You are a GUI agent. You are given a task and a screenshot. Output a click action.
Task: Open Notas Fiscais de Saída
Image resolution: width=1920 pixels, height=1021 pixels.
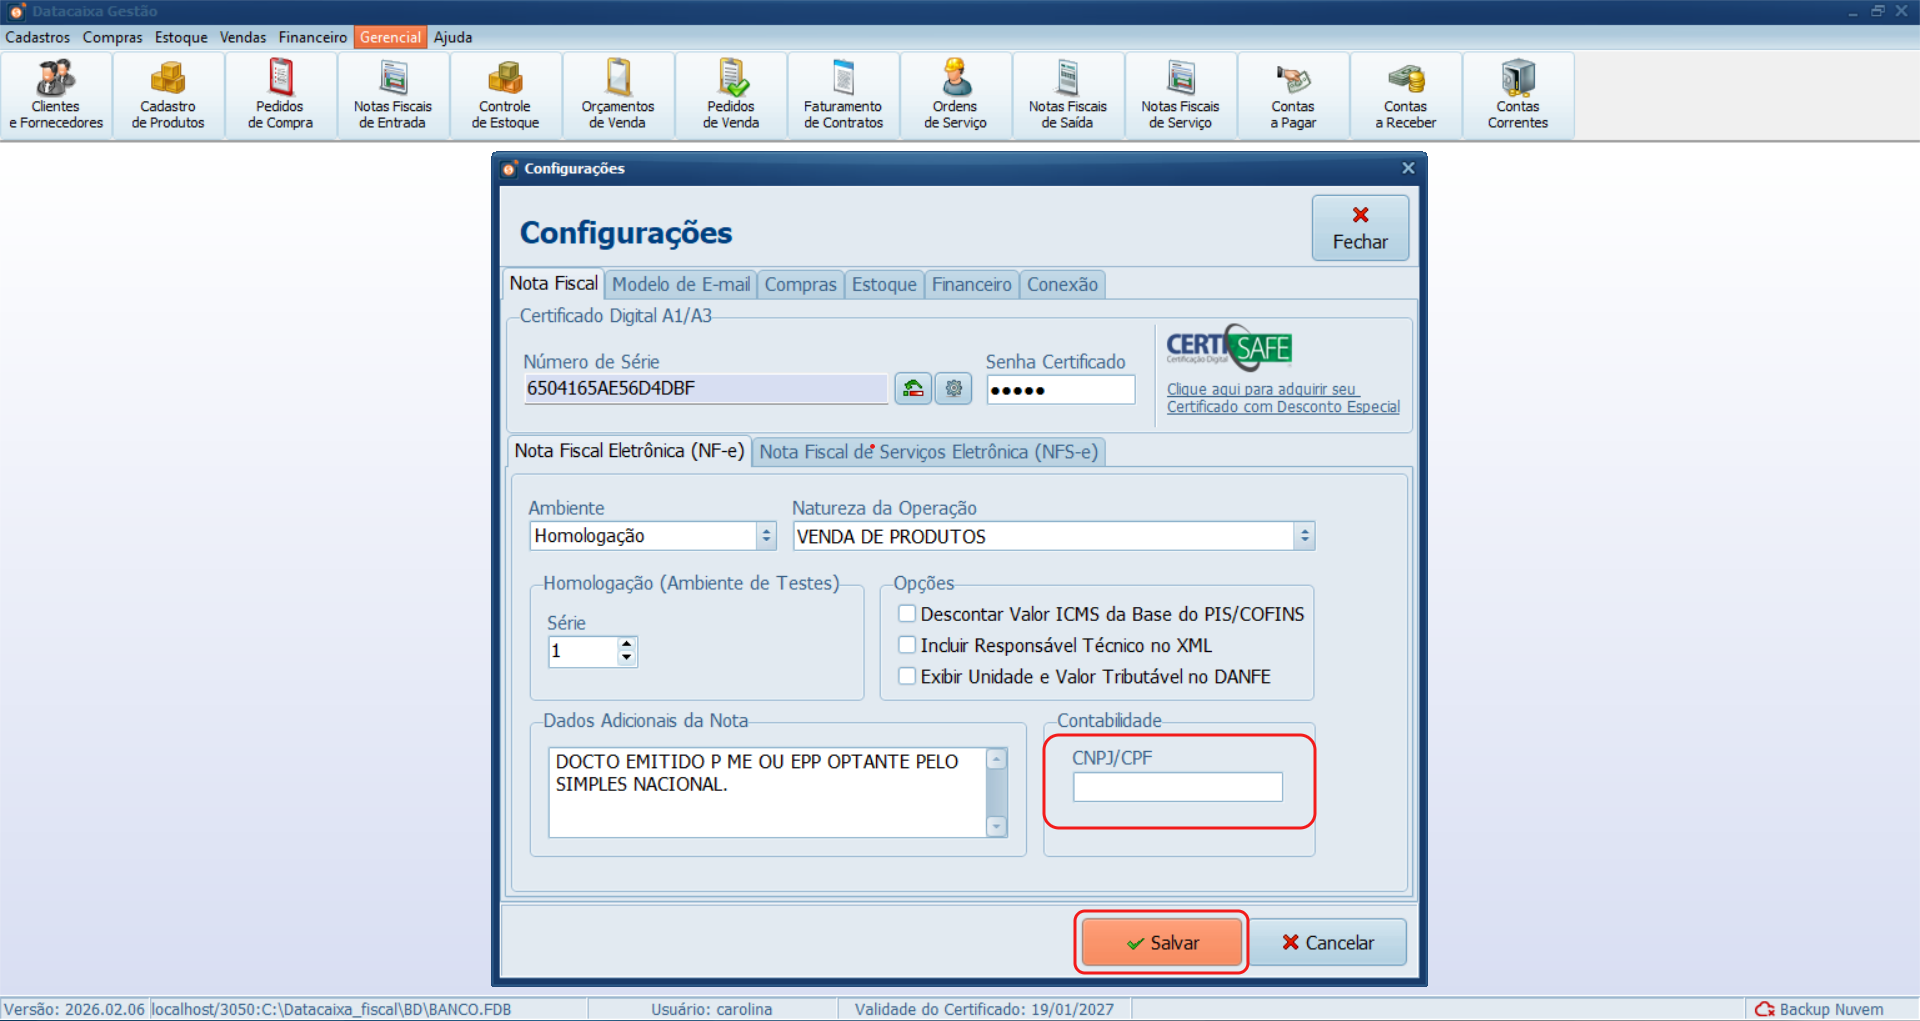pyautogui.click(x=1068, y=96)
